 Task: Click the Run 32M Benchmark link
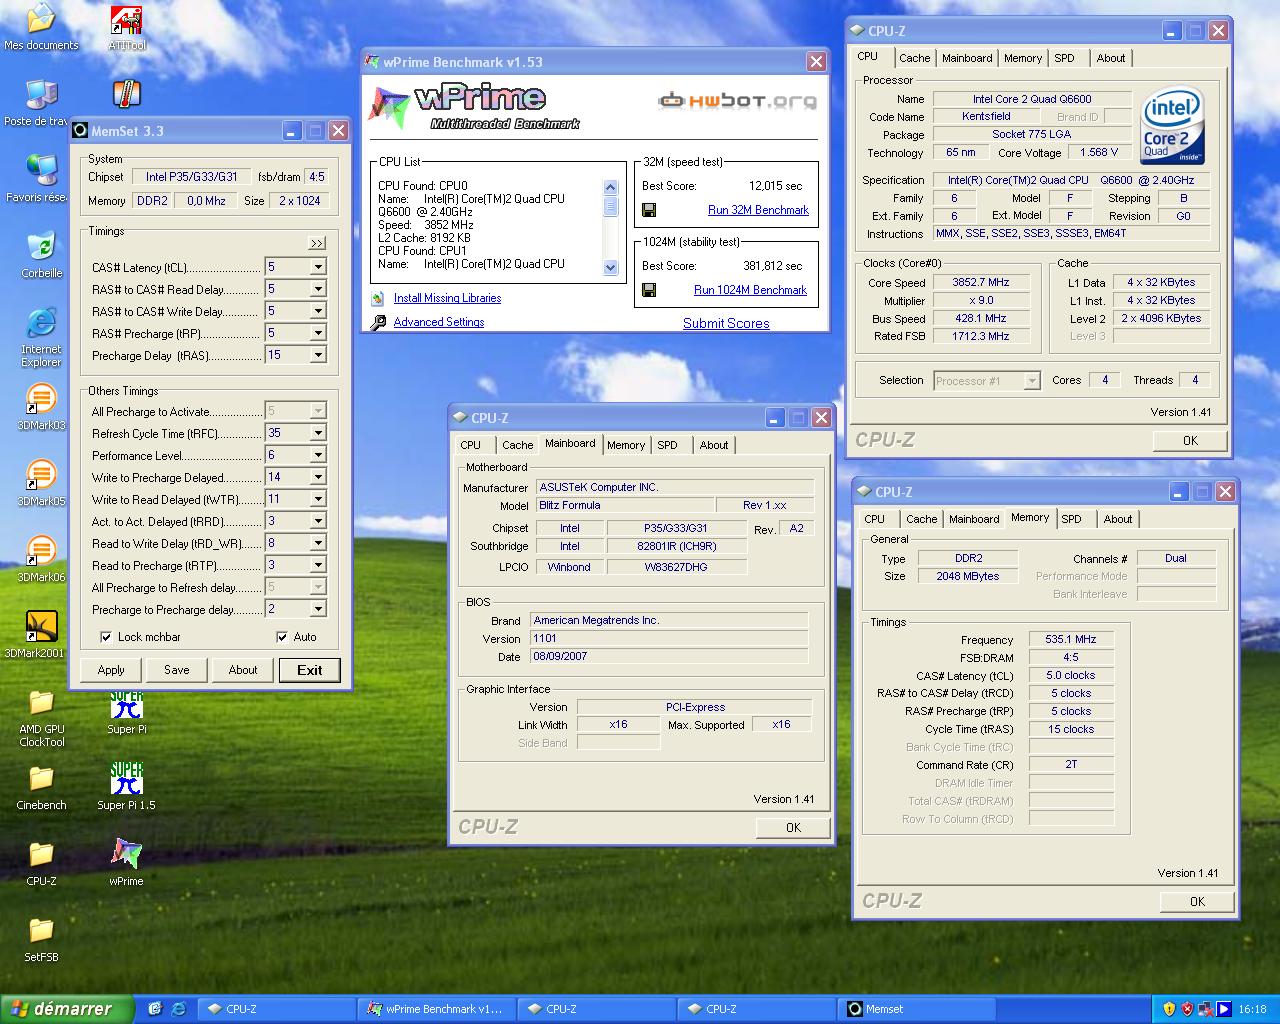pyautogui.click(x=758, y=210)
